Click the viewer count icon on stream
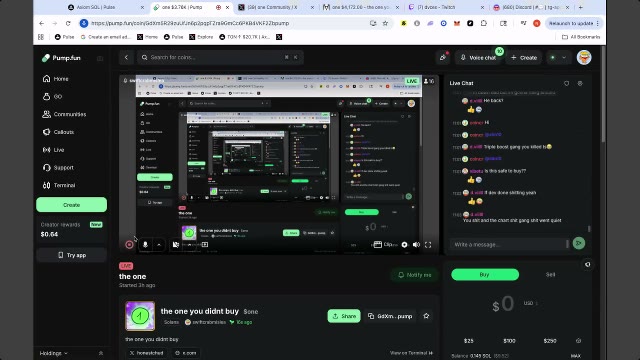The height and width of the screenshot is (360, 640). pyautogui.click(x=429, y=81)
